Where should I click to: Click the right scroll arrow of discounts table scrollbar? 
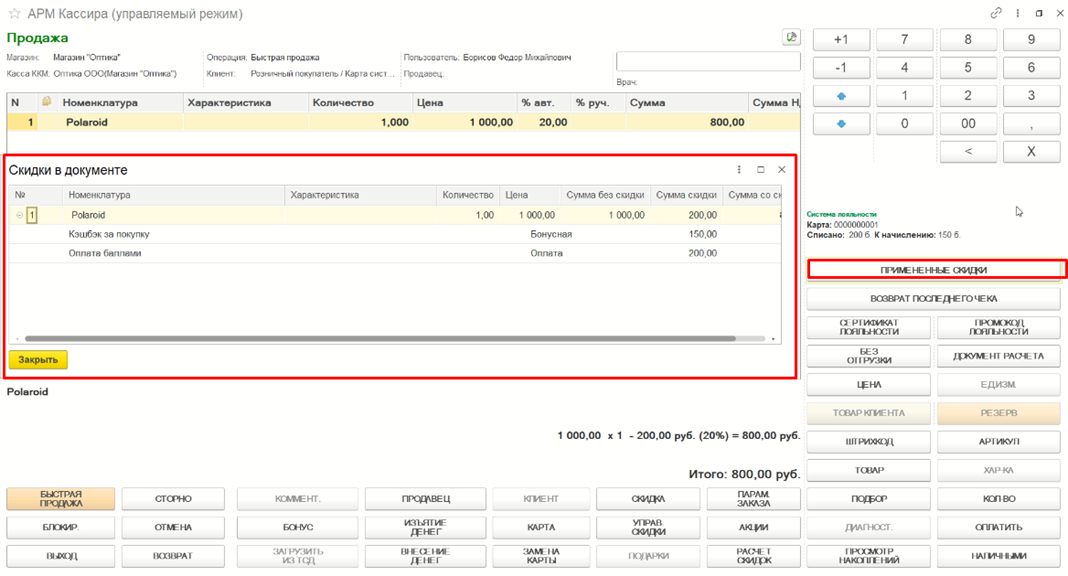coord(774,338)
